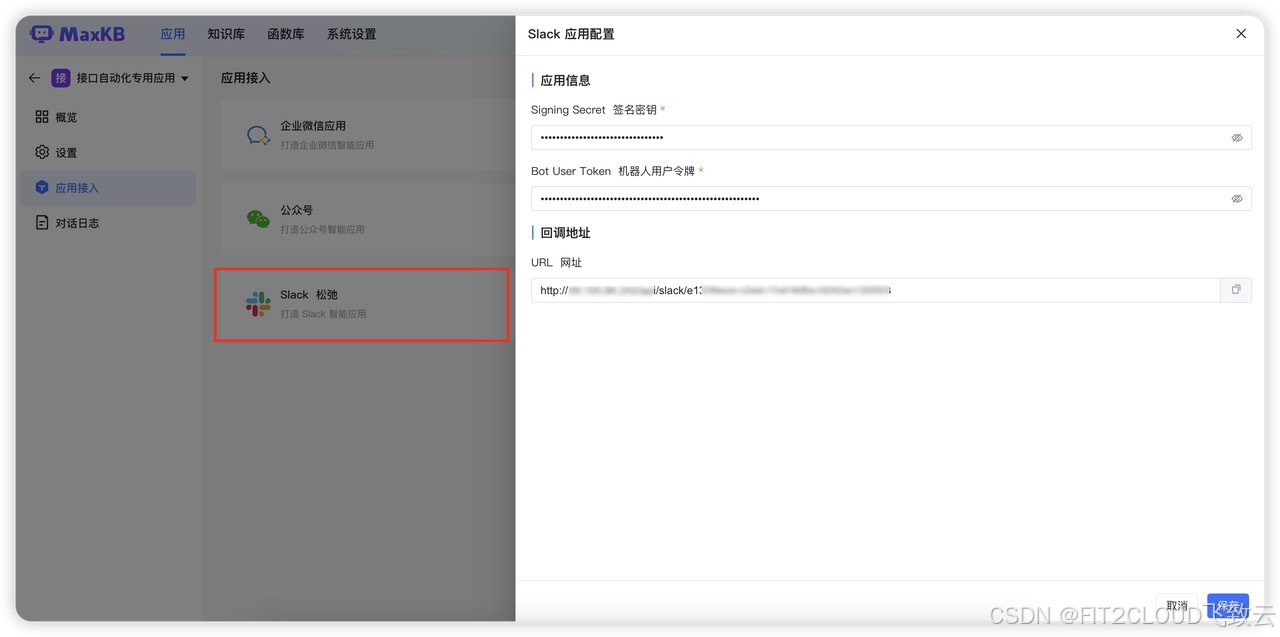Open the 概览 sidebar item
Image resolution: width=1280 pixels, height=637 pixels.
tap(108, 117)
